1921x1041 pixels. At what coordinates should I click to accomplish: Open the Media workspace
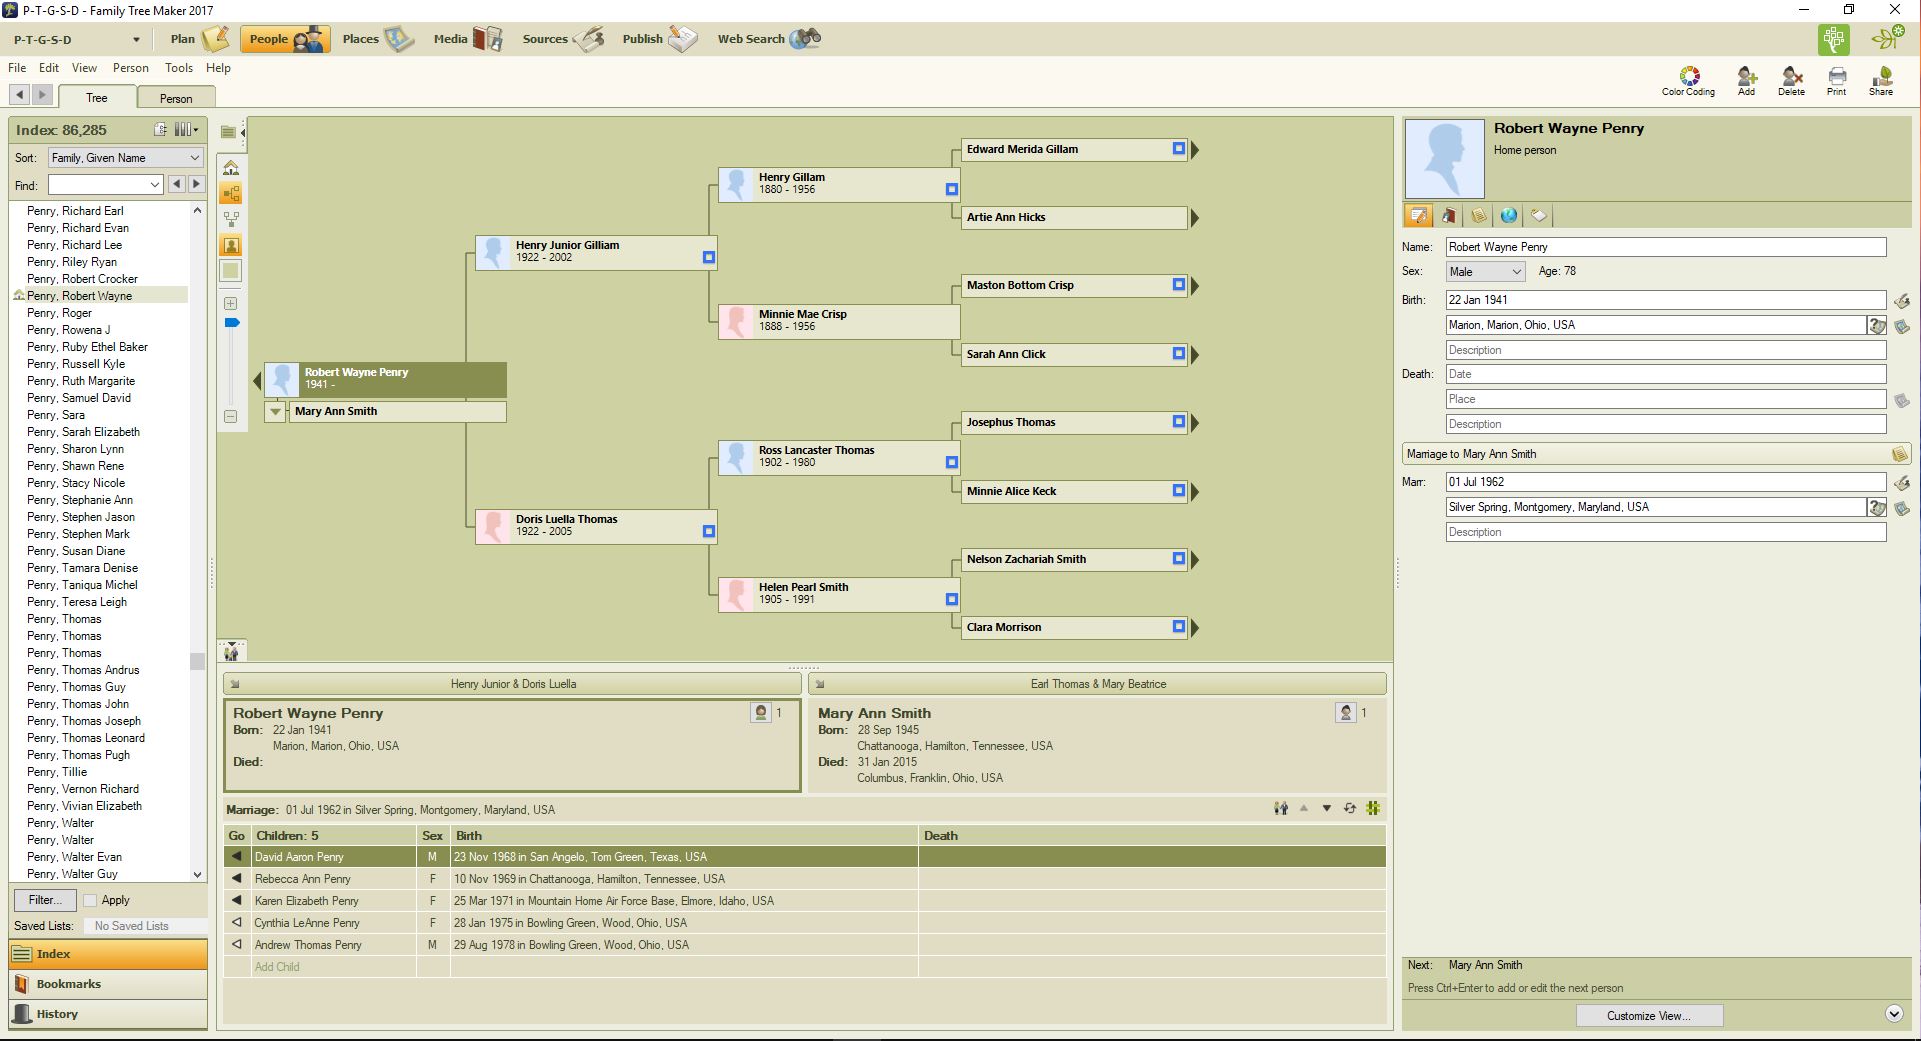[x=467, y=39]
